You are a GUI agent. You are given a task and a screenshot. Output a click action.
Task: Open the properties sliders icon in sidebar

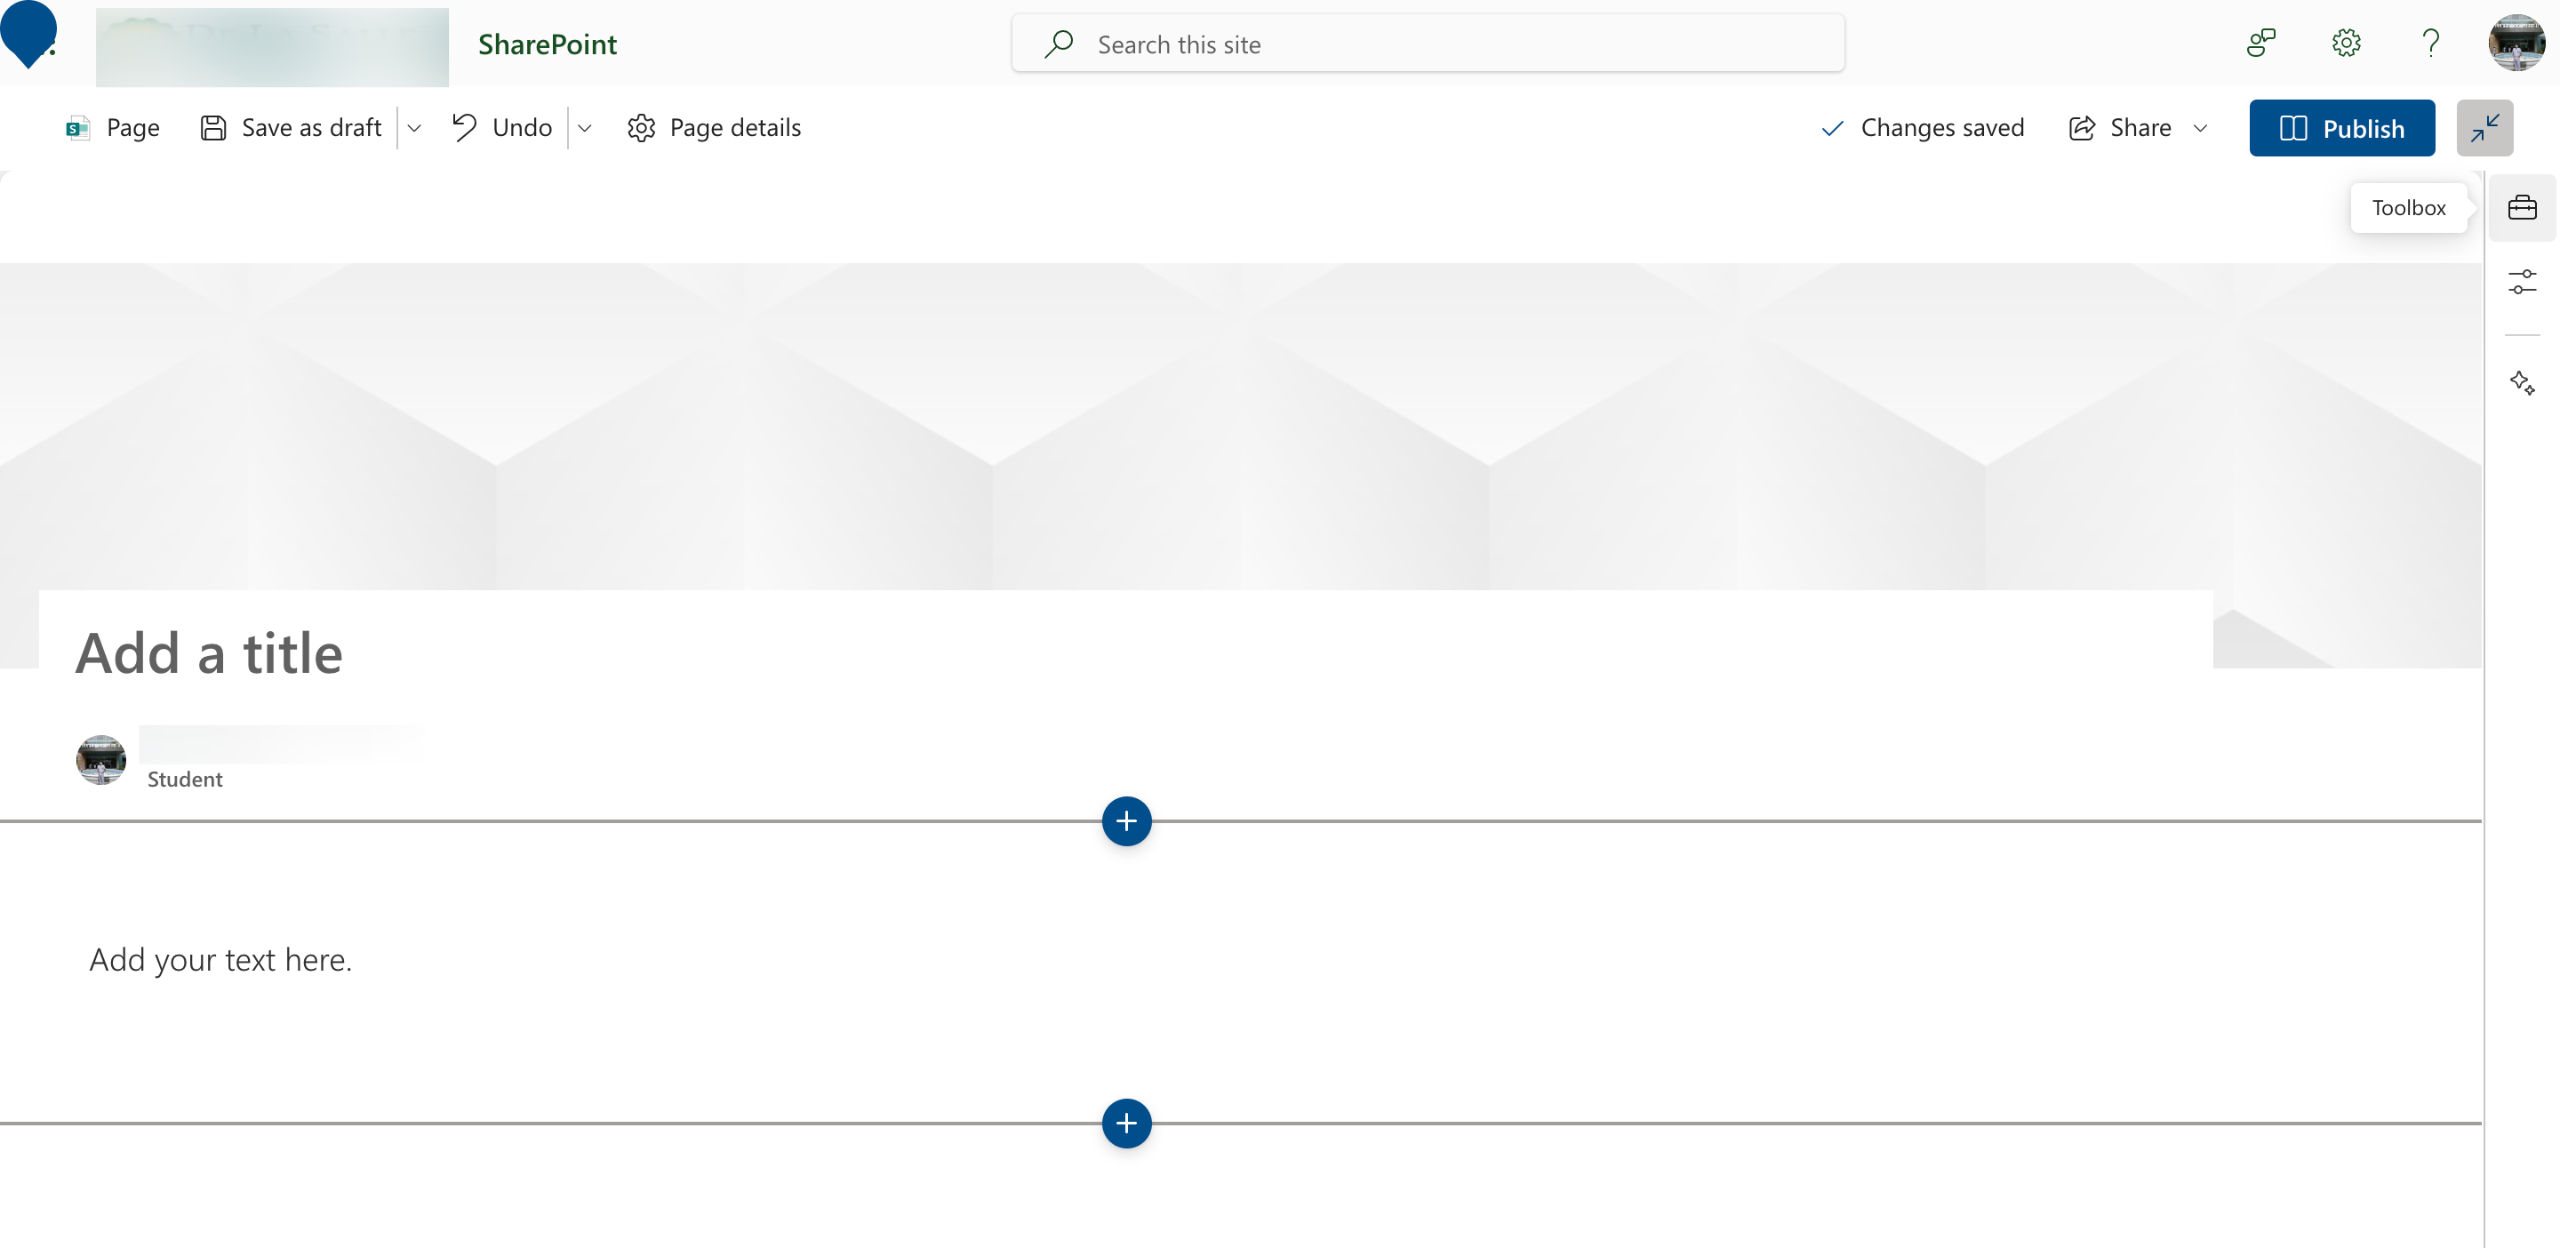tap(2521, 282)
